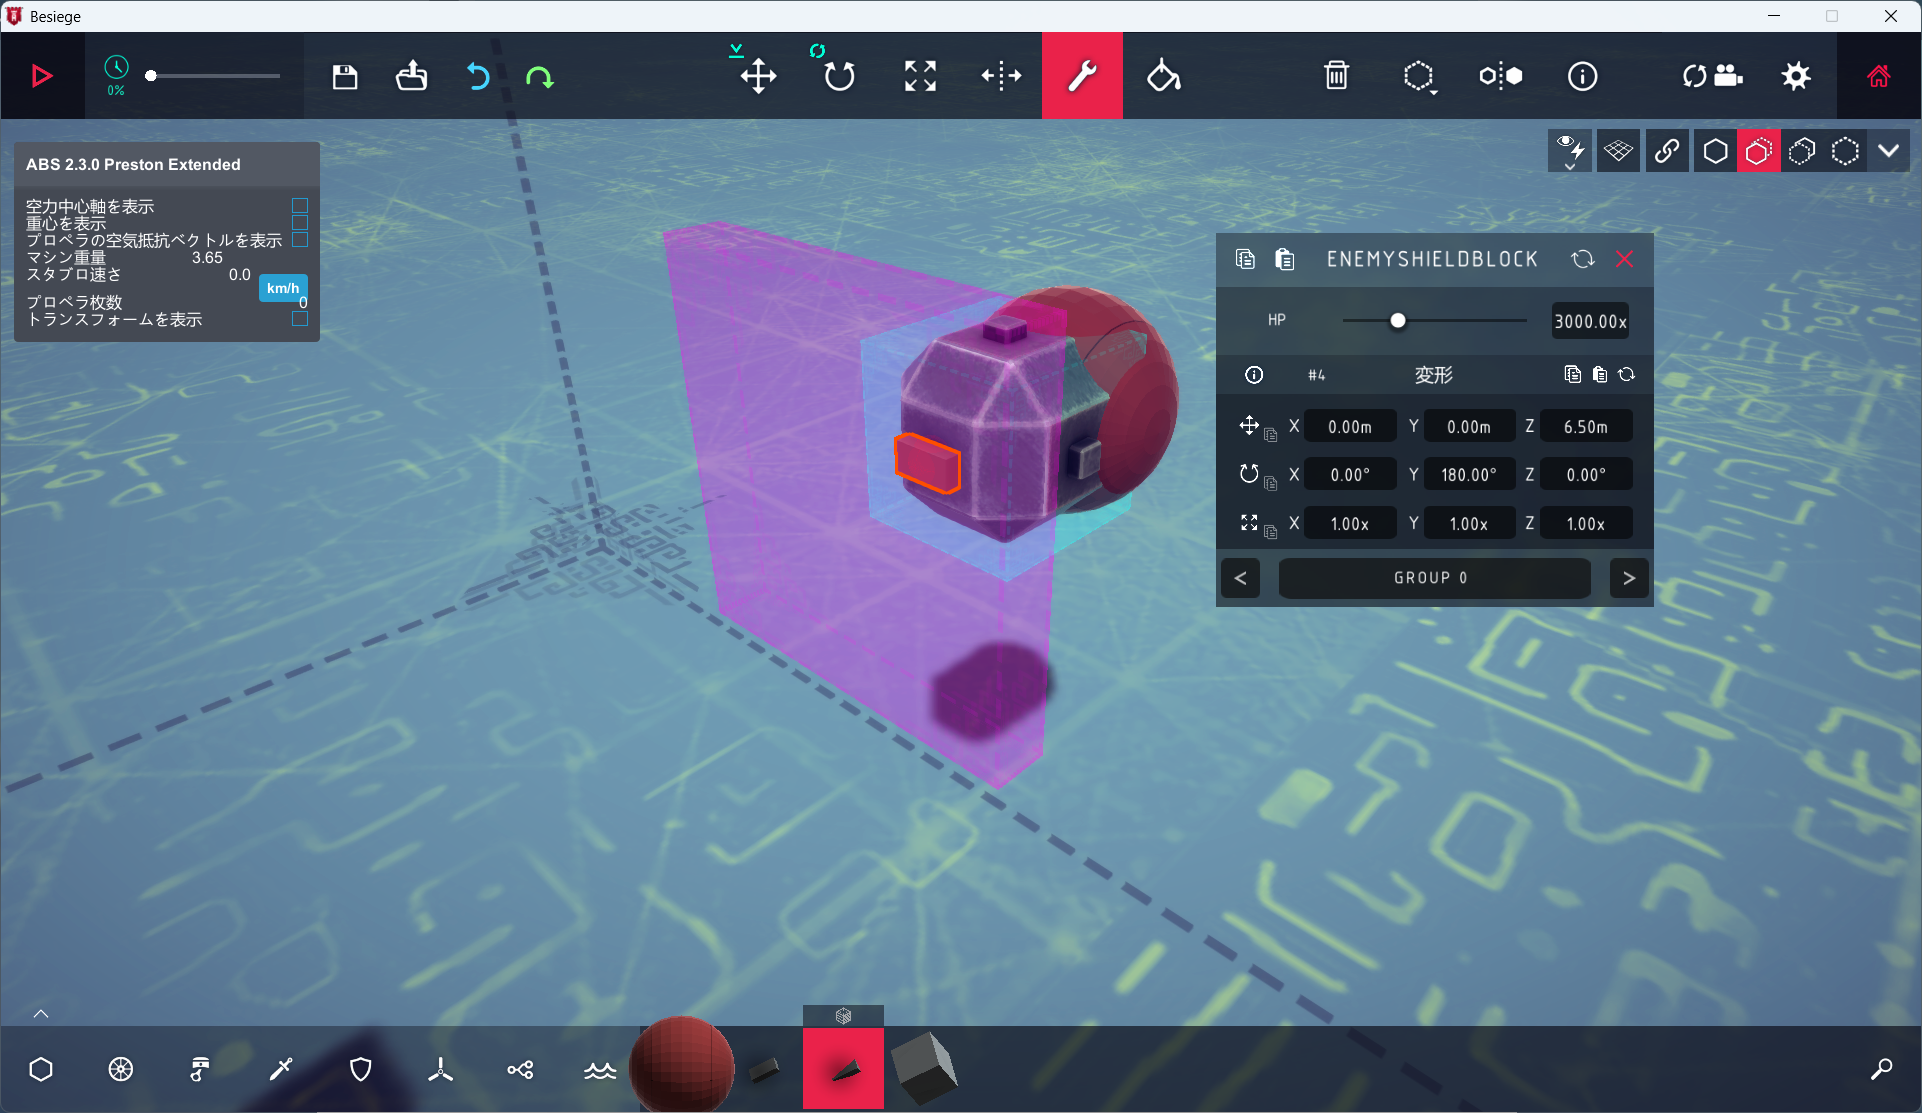Enable トランスフォームを表示 checkbox
Image resolution: width=1922 pixels, height=1113 pixels.
click(300, 319)
